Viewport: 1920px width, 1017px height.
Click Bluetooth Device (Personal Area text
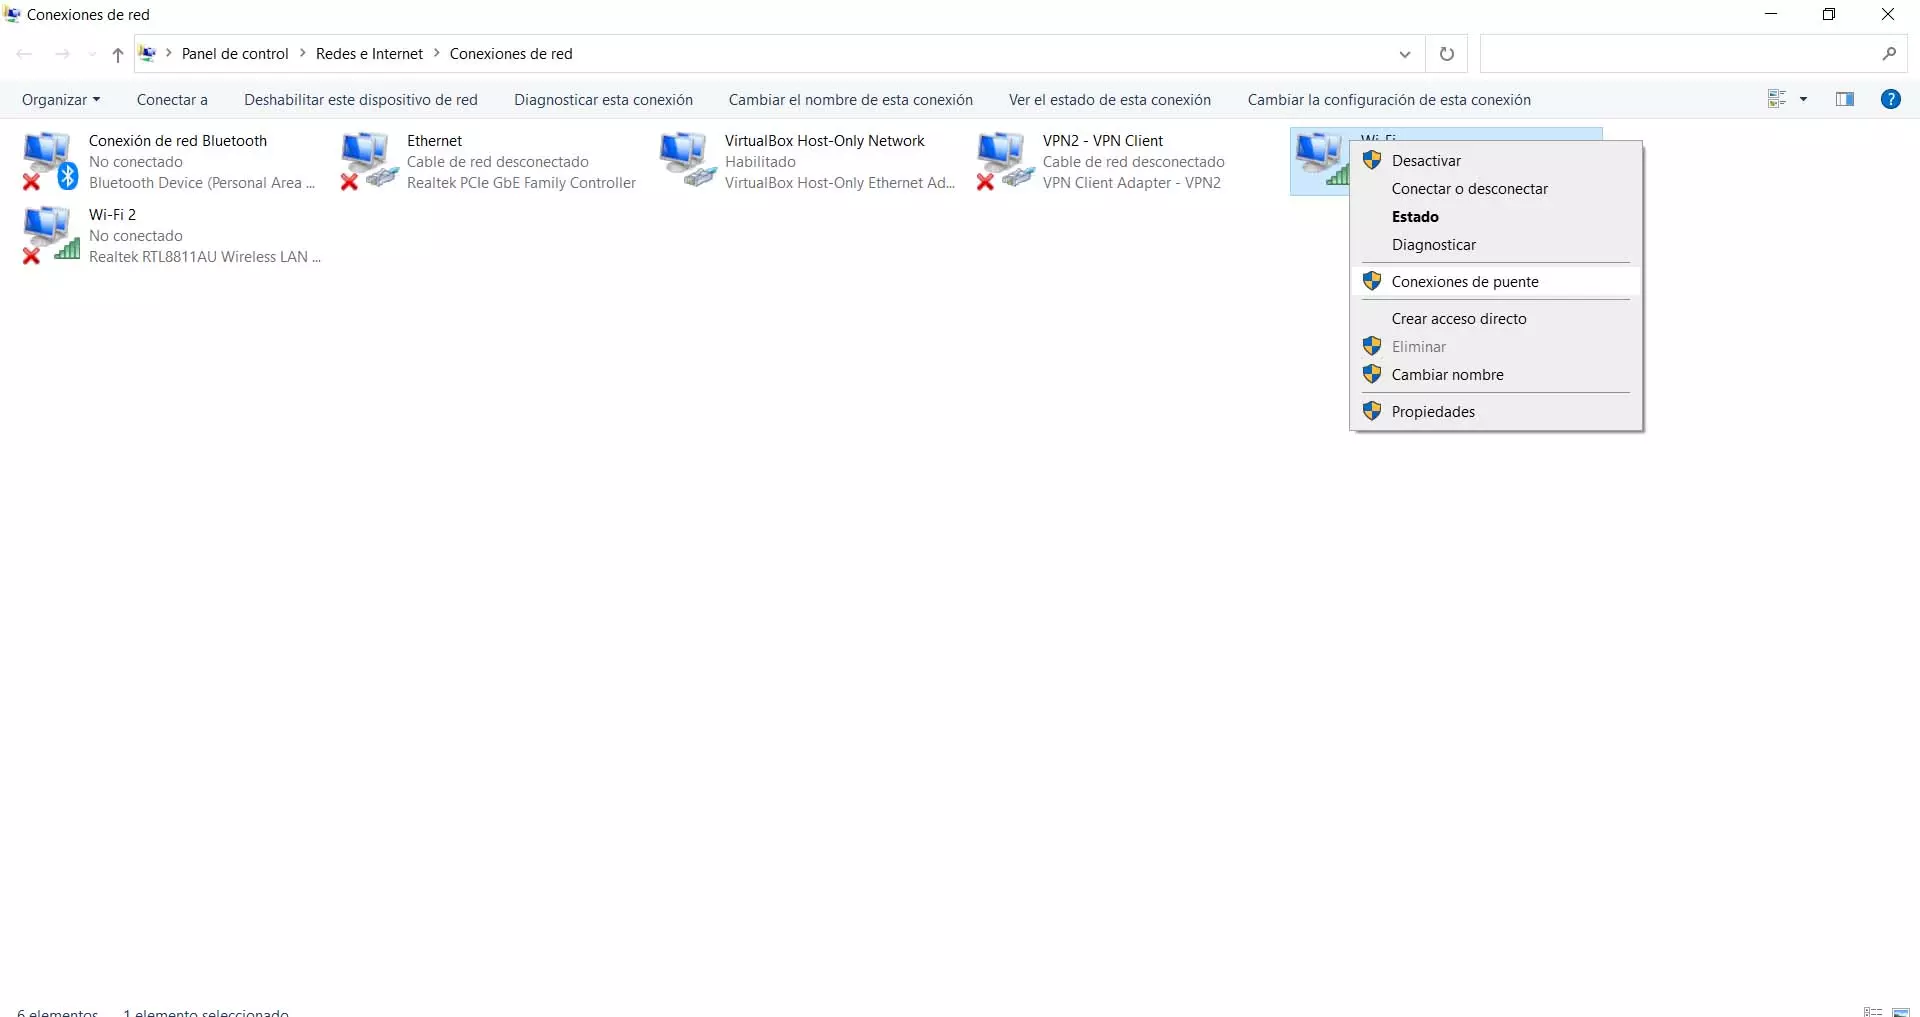tap(202, 183)
